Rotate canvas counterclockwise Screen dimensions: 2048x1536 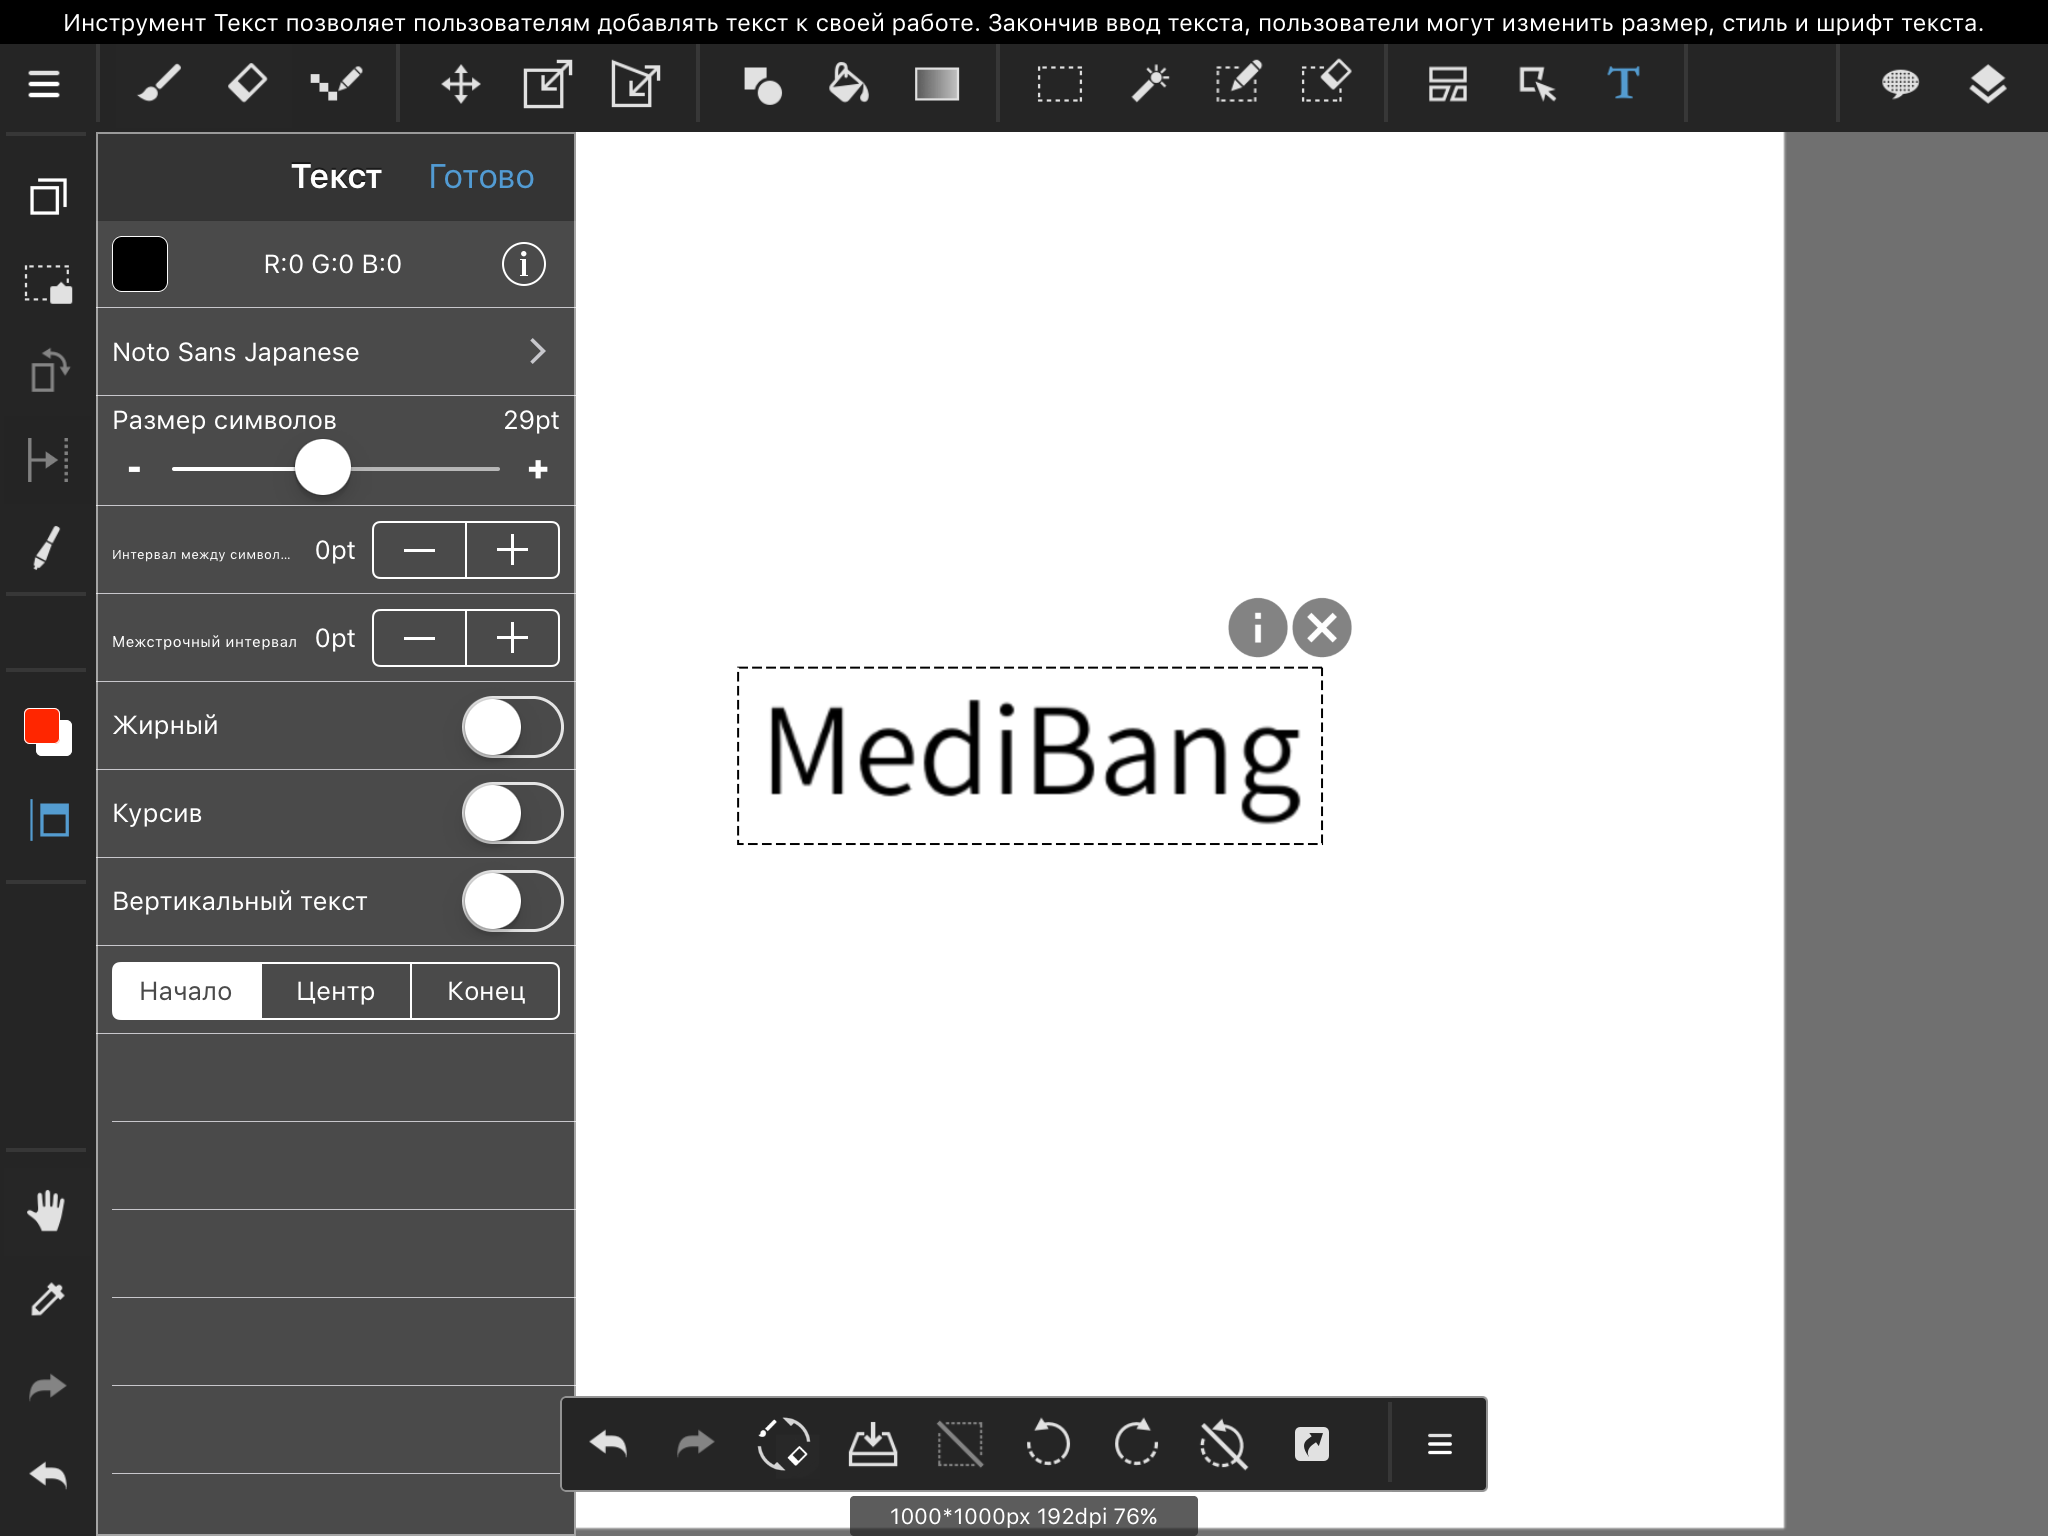pyautogui.click(x=1047, y=1444)
